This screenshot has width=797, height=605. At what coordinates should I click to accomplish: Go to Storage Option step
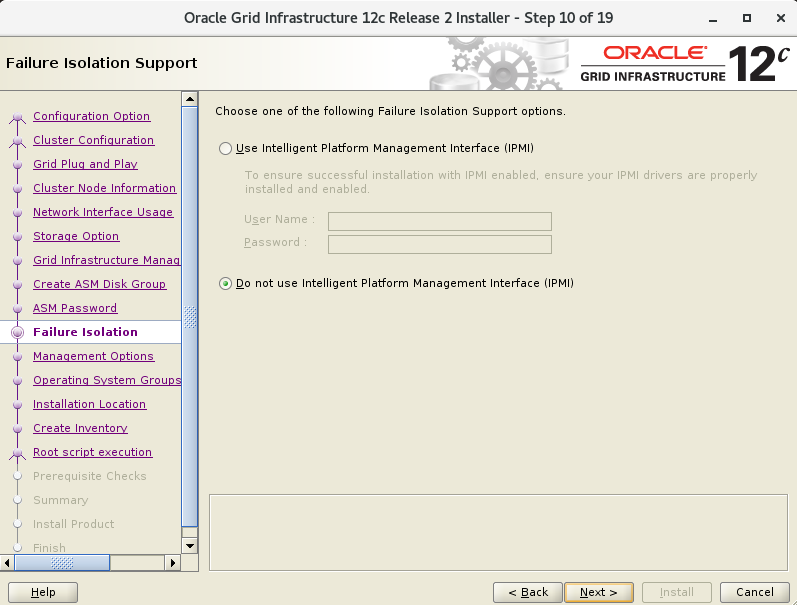click(76, 236)
